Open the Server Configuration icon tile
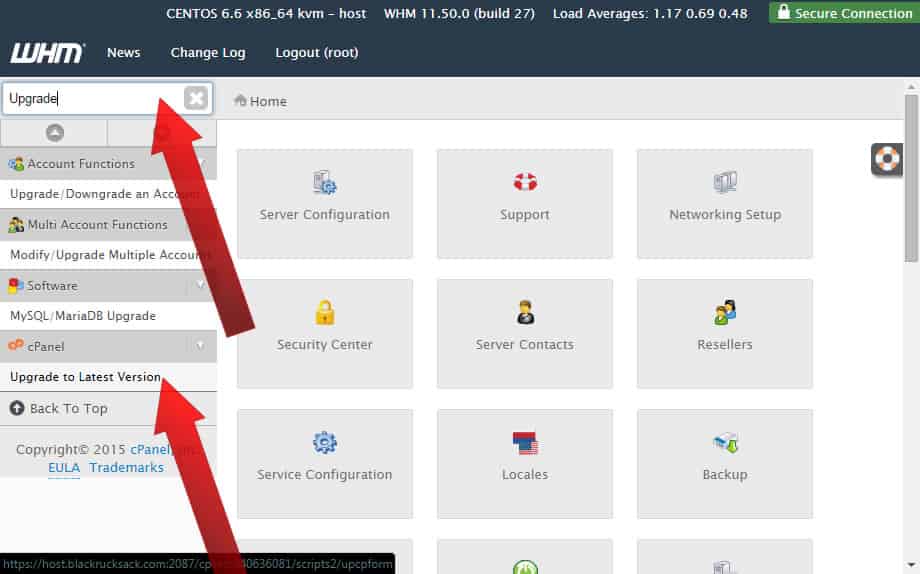Screen dimensions: 920x574 pyautogui.click(x=324, y=184)
